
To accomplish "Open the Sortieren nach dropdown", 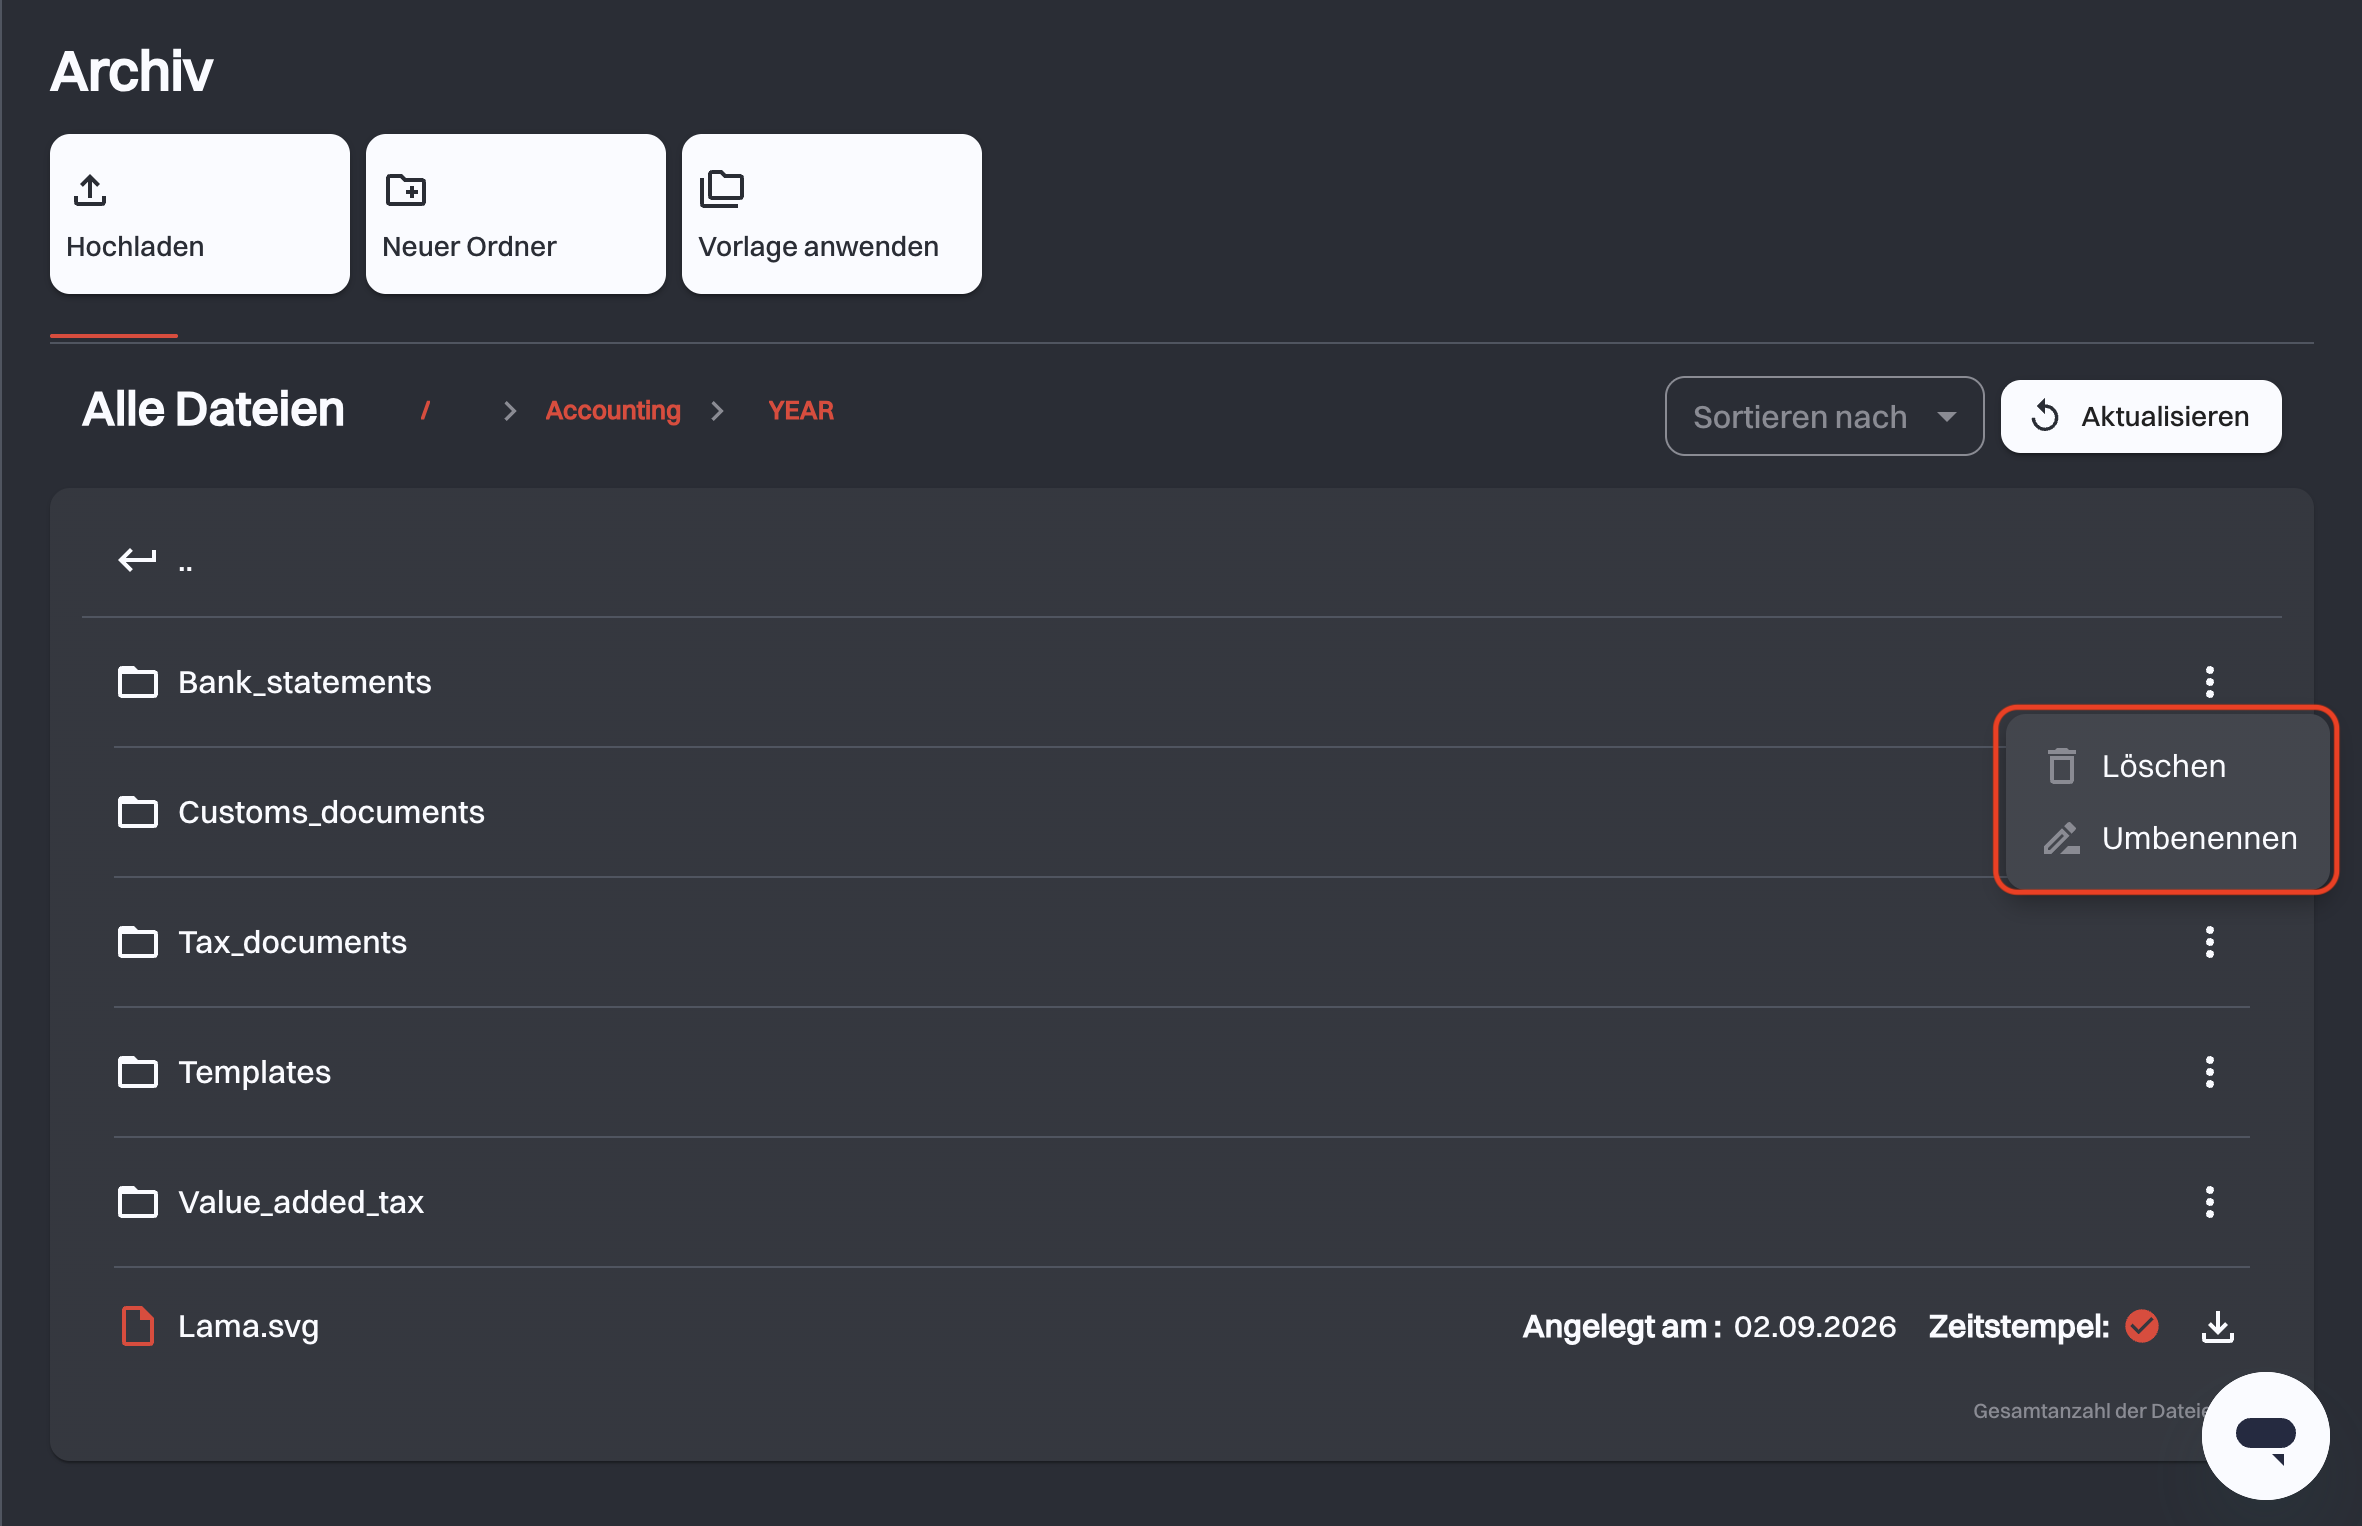I will click(1824, 416).
